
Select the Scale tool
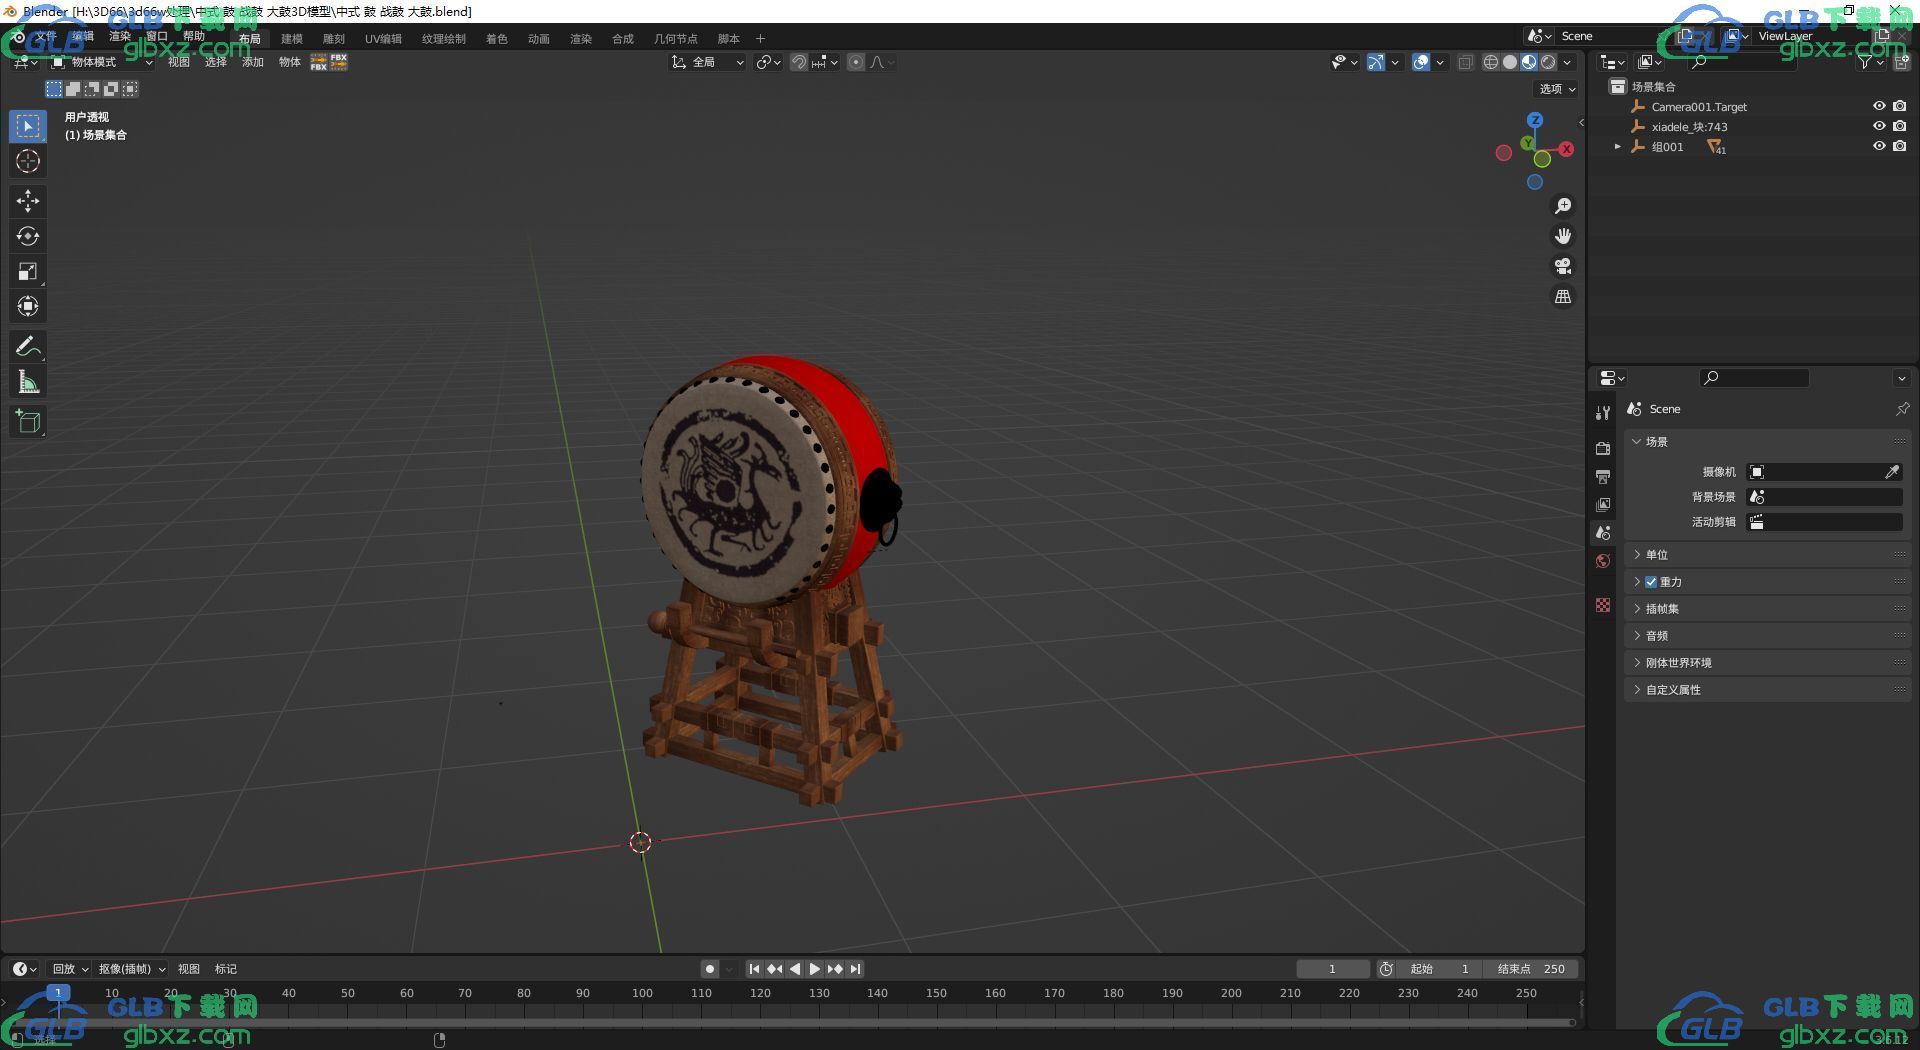tap(28, 271)
